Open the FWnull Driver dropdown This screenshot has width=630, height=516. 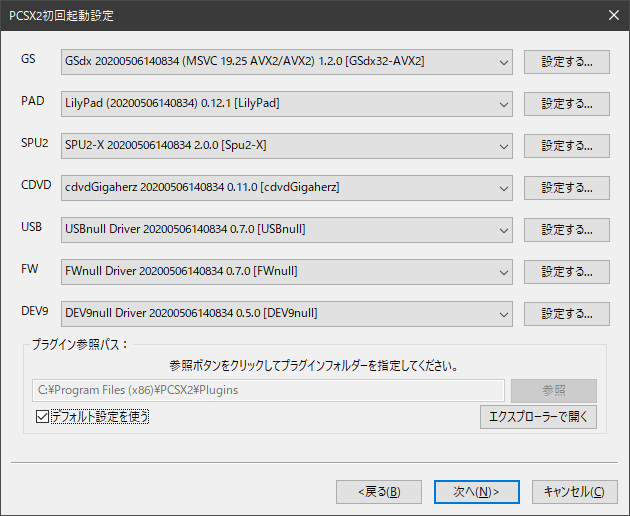pos(286,272)
